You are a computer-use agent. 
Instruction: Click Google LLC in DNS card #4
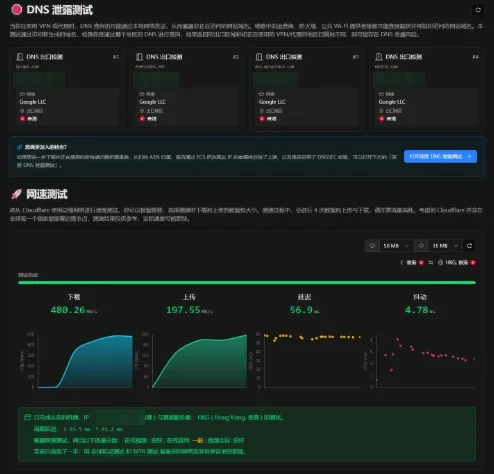(392, 102)
